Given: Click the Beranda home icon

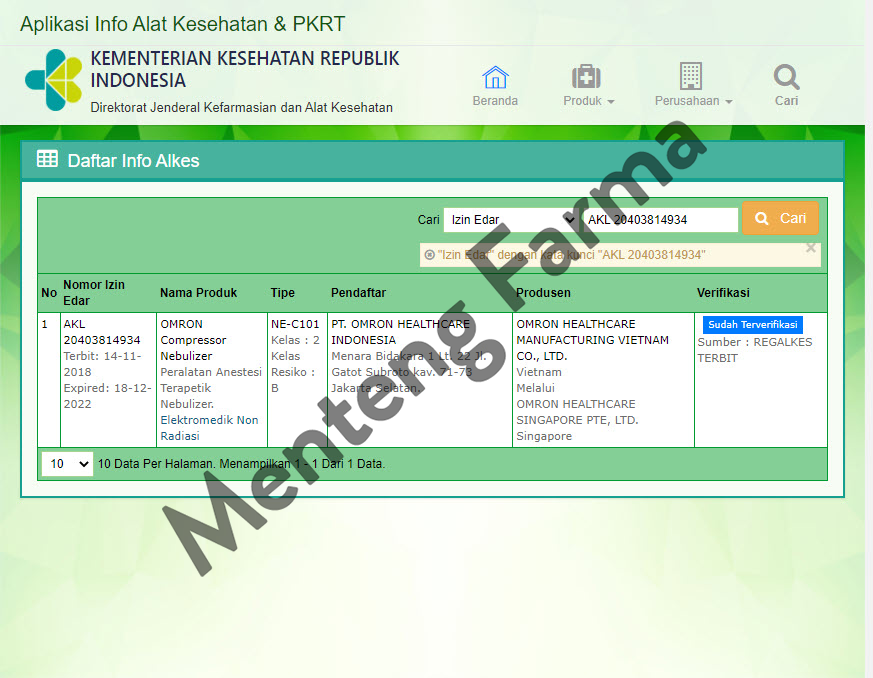Looking at the screenshot, I should pyautogui.click(x=495, y=76).
